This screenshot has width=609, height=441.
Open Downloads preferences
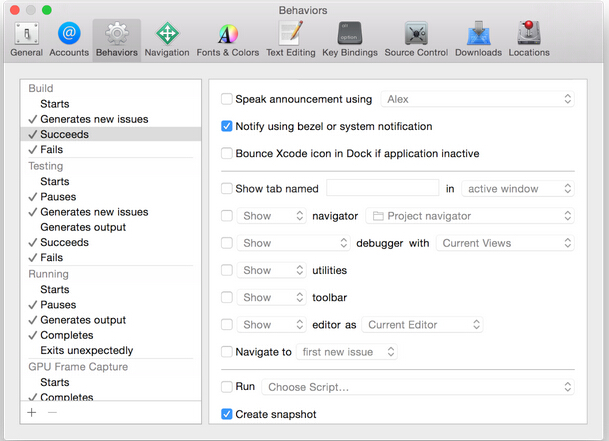tap(478, 38)
